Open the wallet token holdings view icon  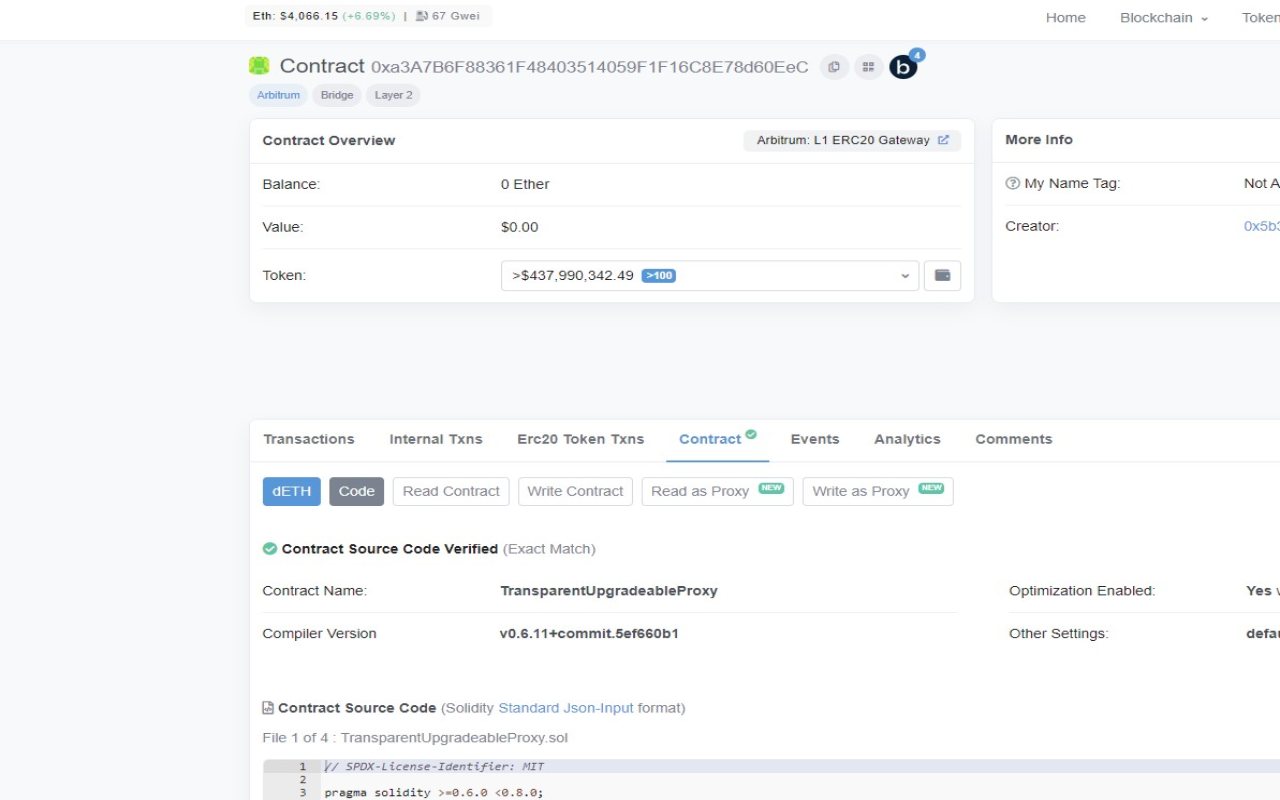tap(942, 275)
